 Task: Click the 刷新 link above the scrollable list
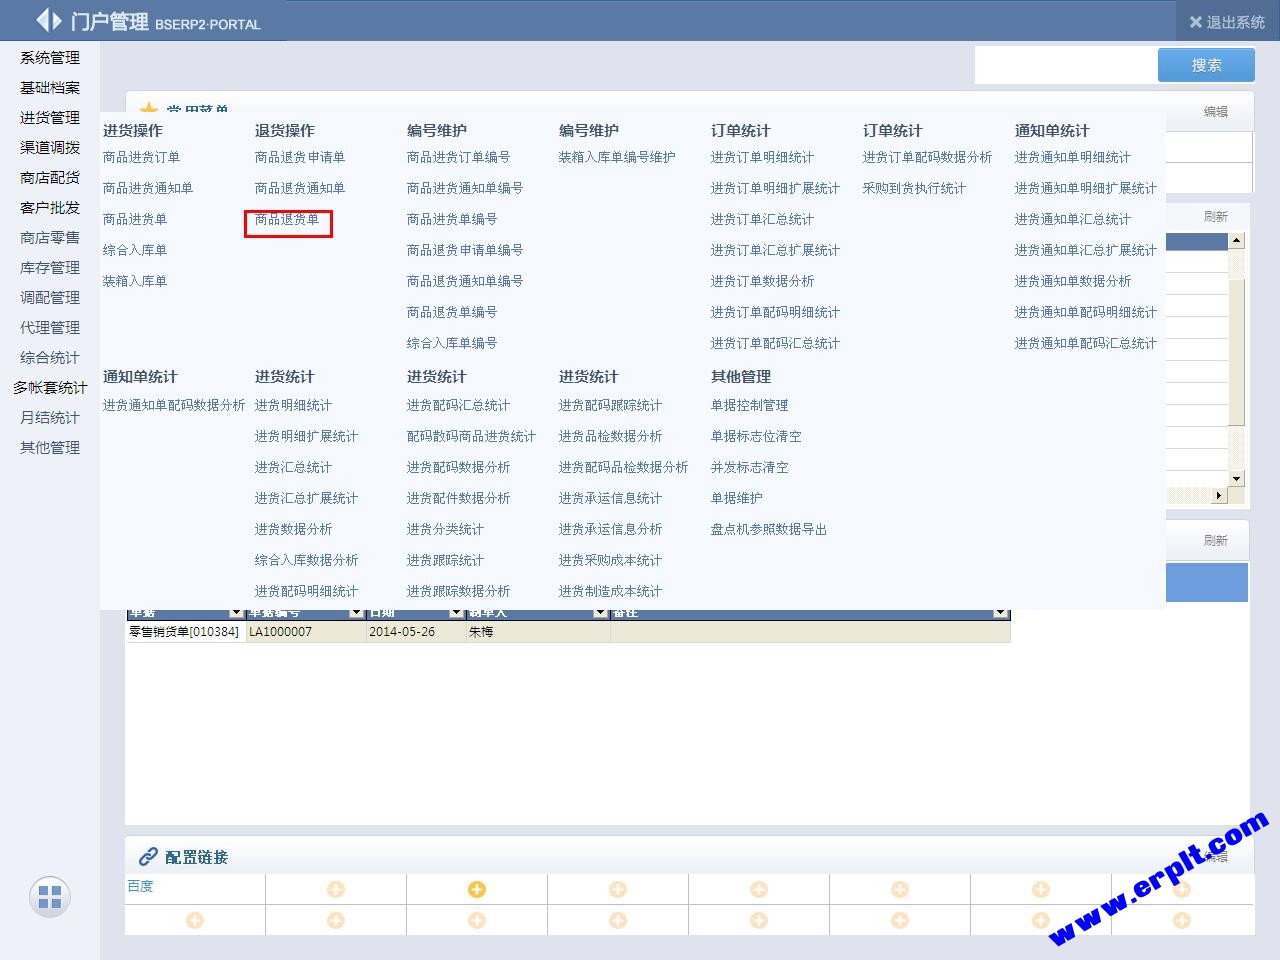pyautogui.click(x=1216, y=217)
